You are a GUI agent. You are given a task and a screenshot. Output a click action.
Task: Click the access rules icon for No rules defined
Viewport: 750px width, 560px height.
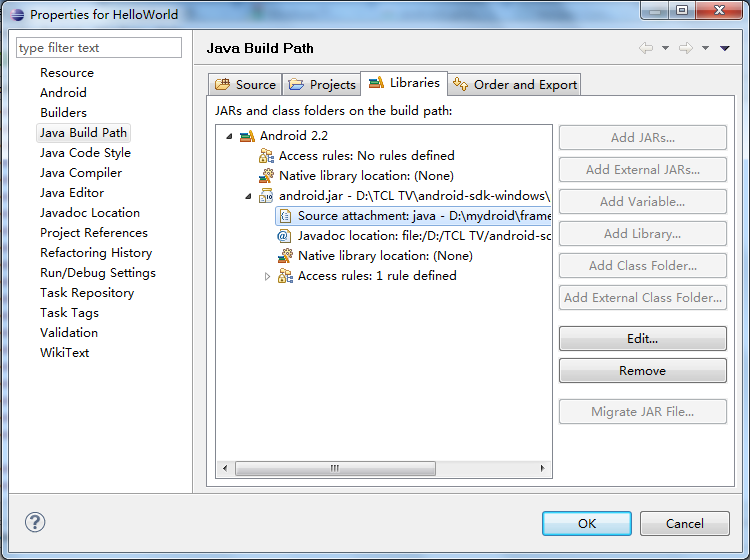pyautogui.click(x=266, y=156)
